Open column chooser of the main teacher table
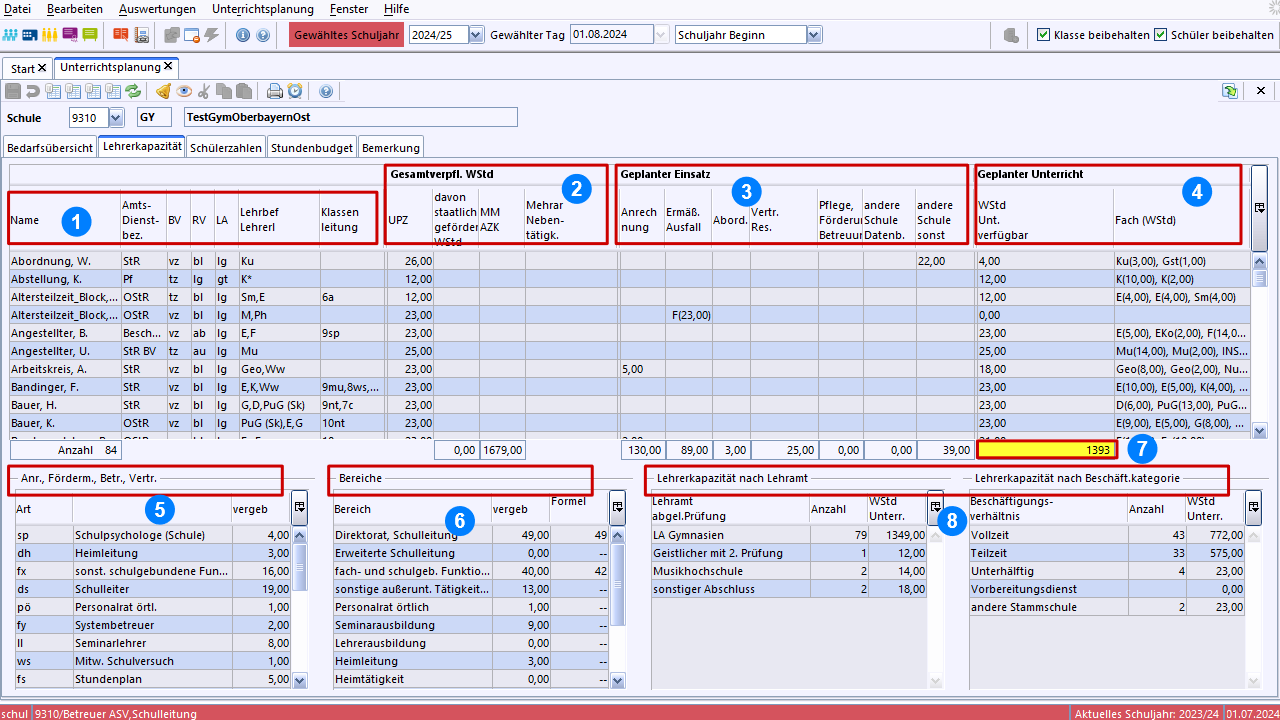The height and width of the screenshot is (720, 1280). click(1260, 208)
